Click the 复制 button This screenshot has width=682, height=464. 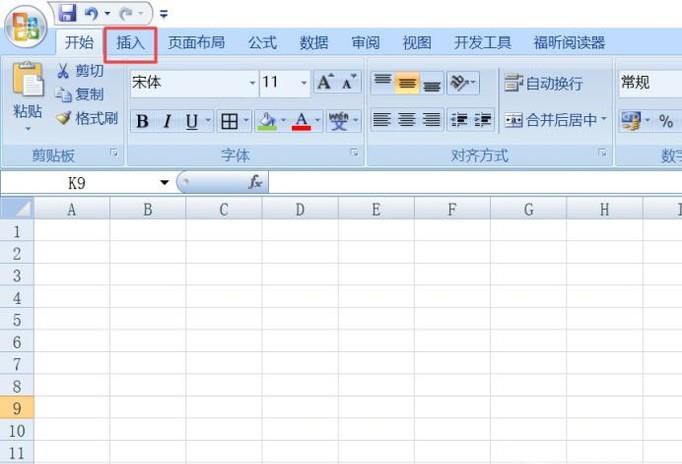click(x=80, y=94)
